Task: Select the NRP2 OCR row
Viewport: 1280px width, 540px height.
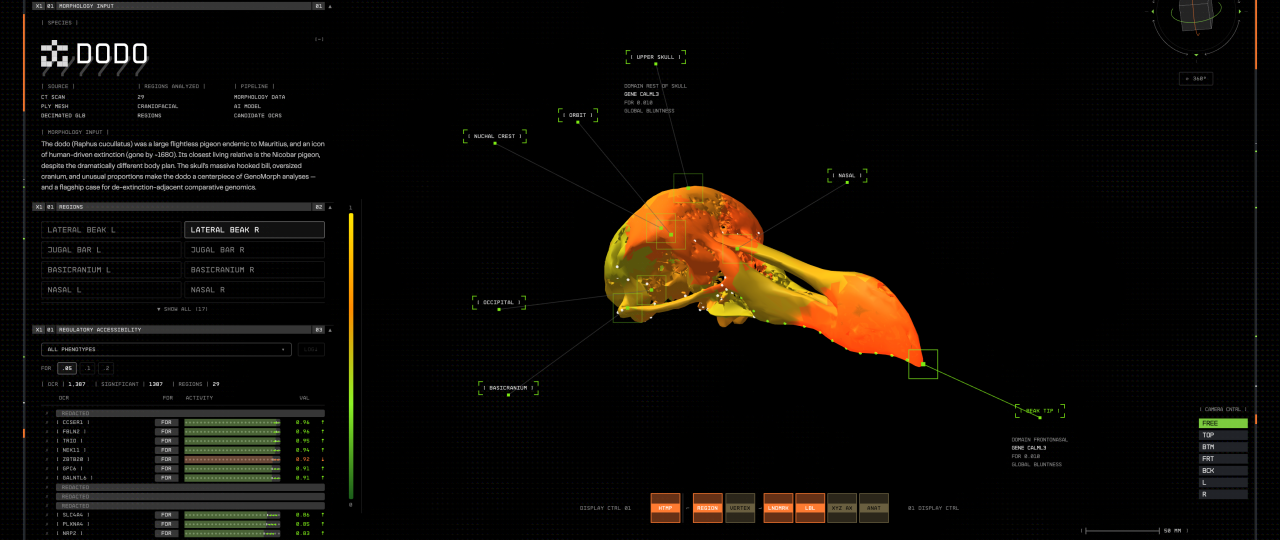Action: [x=184, y=533]
